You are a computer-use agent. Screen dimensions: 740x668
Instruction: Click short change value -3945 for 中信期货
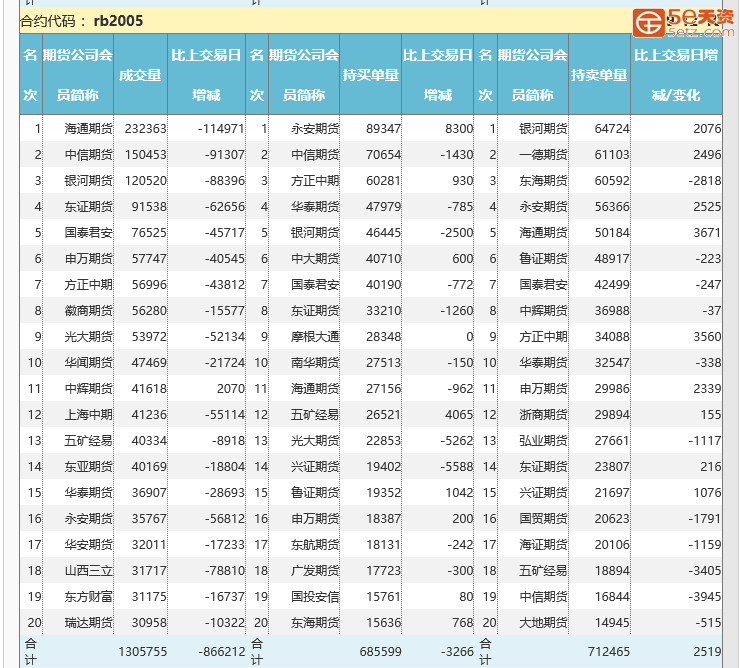pyautogui.click(x=705, y=596)
